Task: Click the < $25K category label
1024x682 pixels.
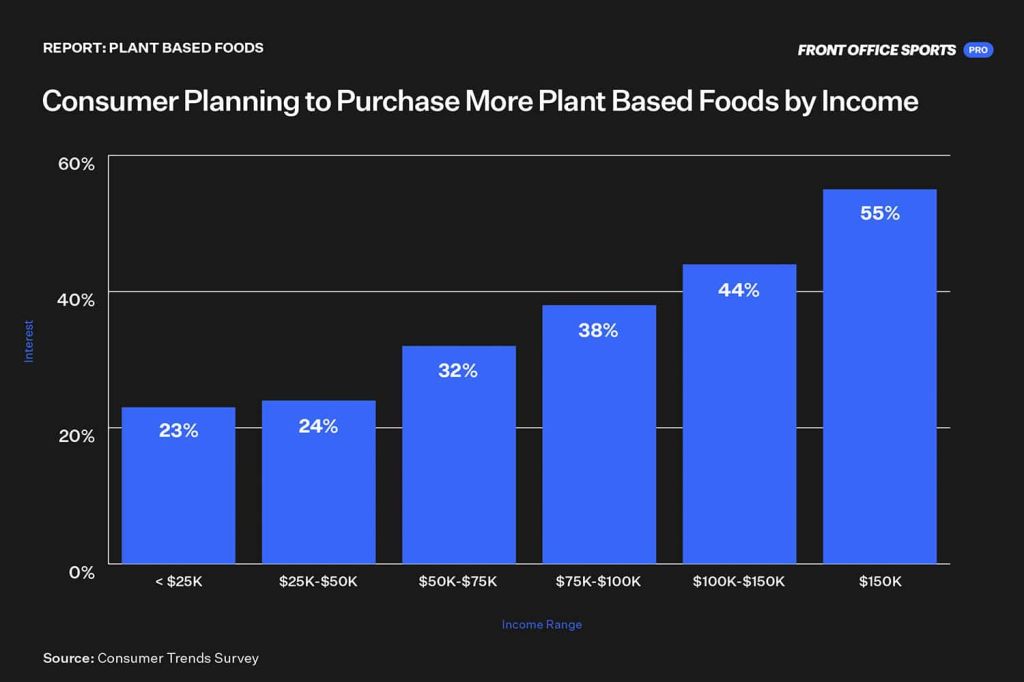Action: click(x=179, y=581)
